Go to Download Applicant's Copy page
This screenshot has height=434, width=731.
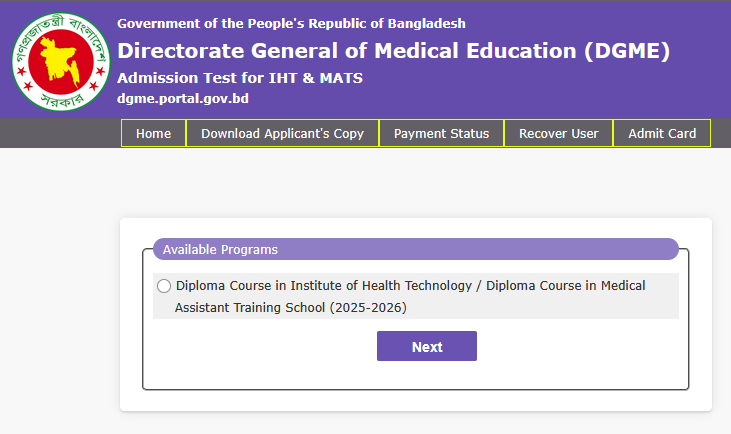pyautogui.click(x=282, y=133)
